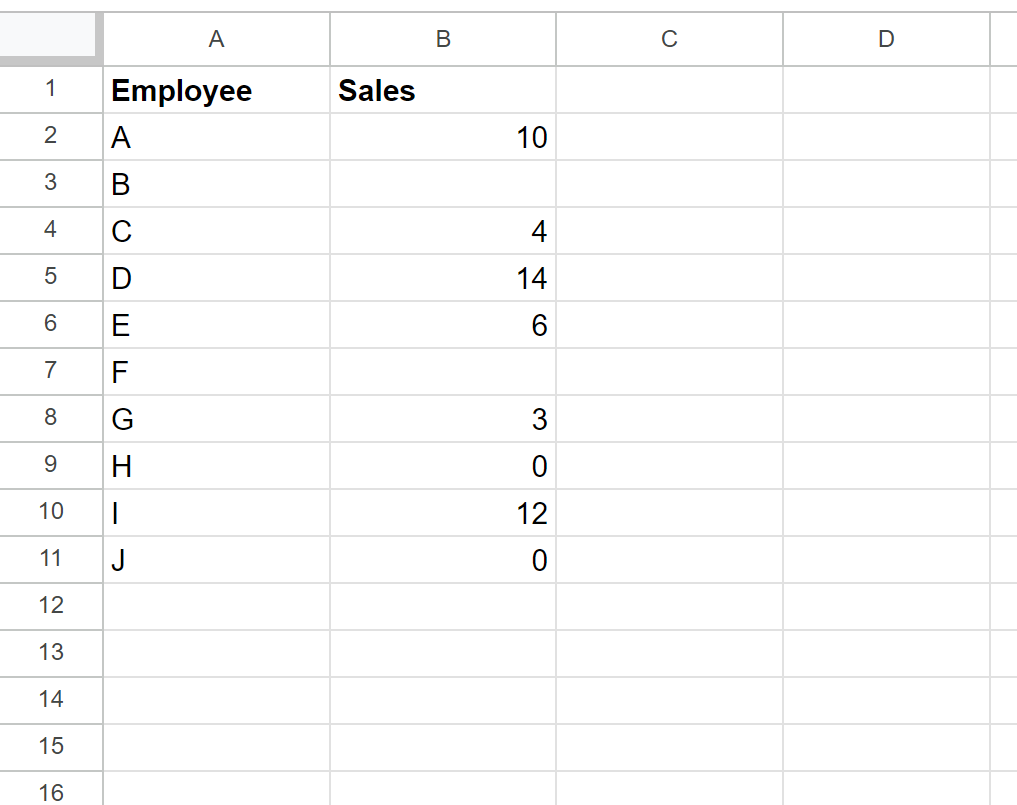Select empty cell C5
The height and width of the screenshot is (805, 1017).
click(669, 278)
